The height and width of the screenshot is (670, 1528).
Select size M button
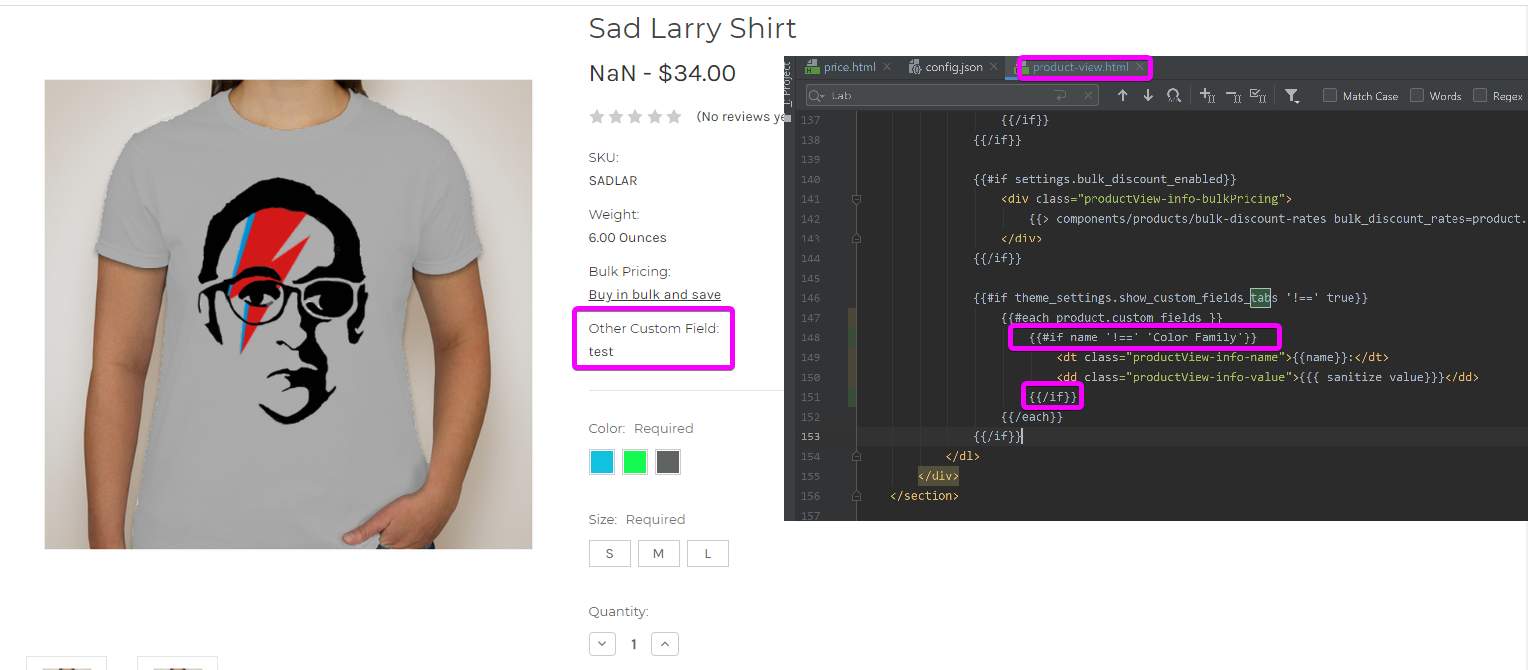[x=658, y=553]
